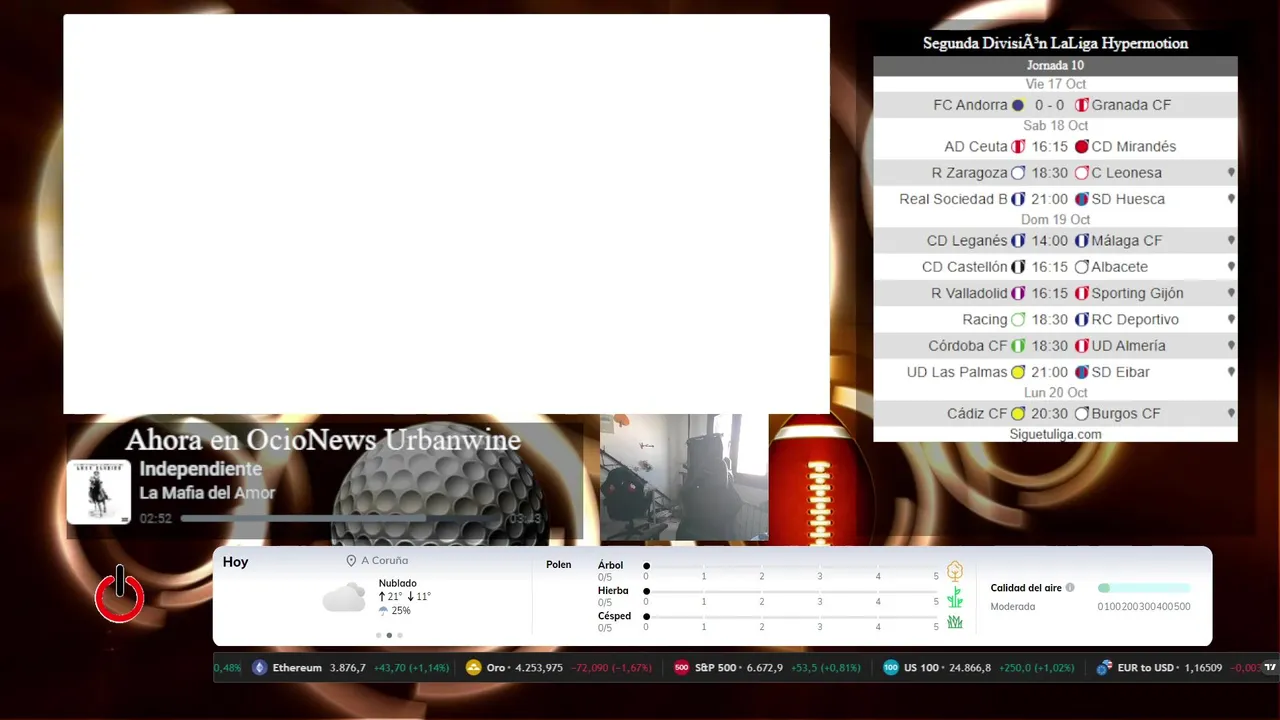This screenshot has height=720, width=1280.
Task: Click the red power button icon
Action: (x=120, y=594)
